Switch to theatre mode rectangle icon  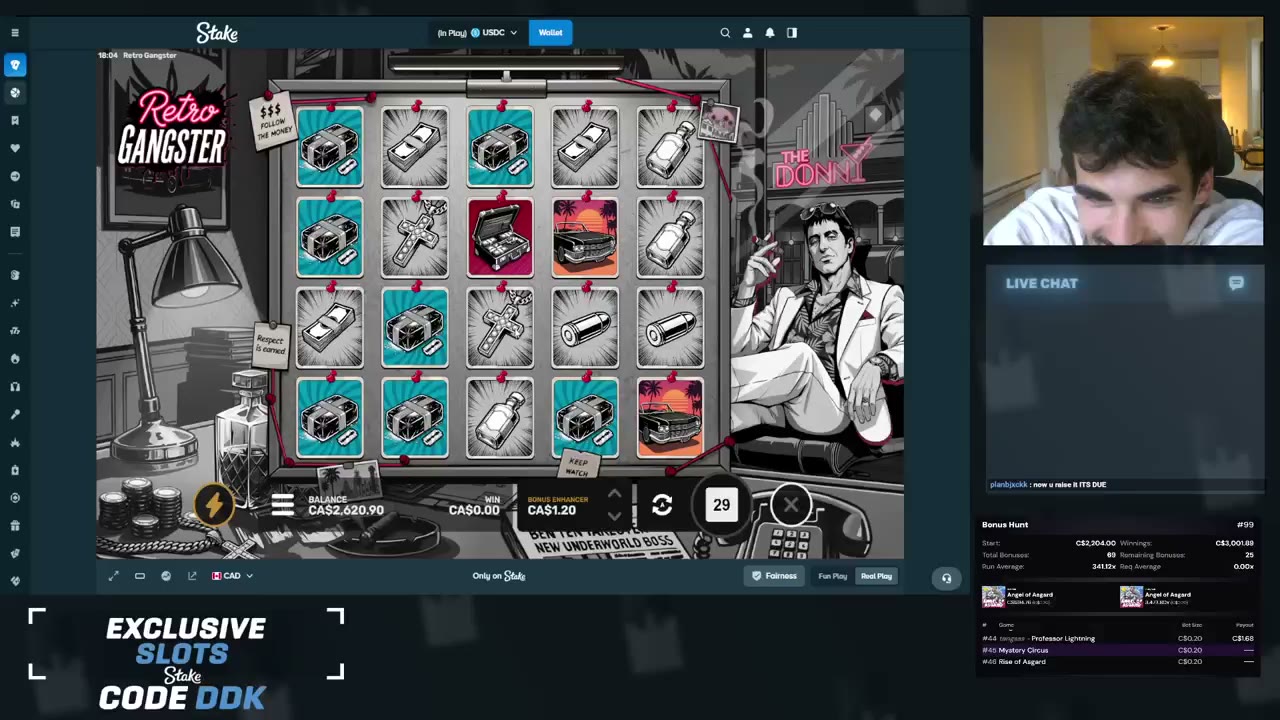140,576
